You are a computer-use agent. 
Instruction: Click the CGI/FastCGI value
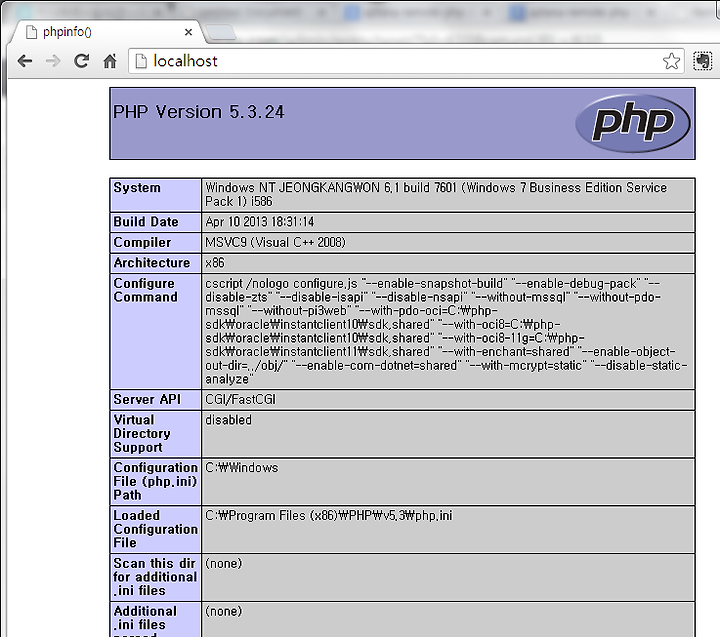click(x=241, y=400)
